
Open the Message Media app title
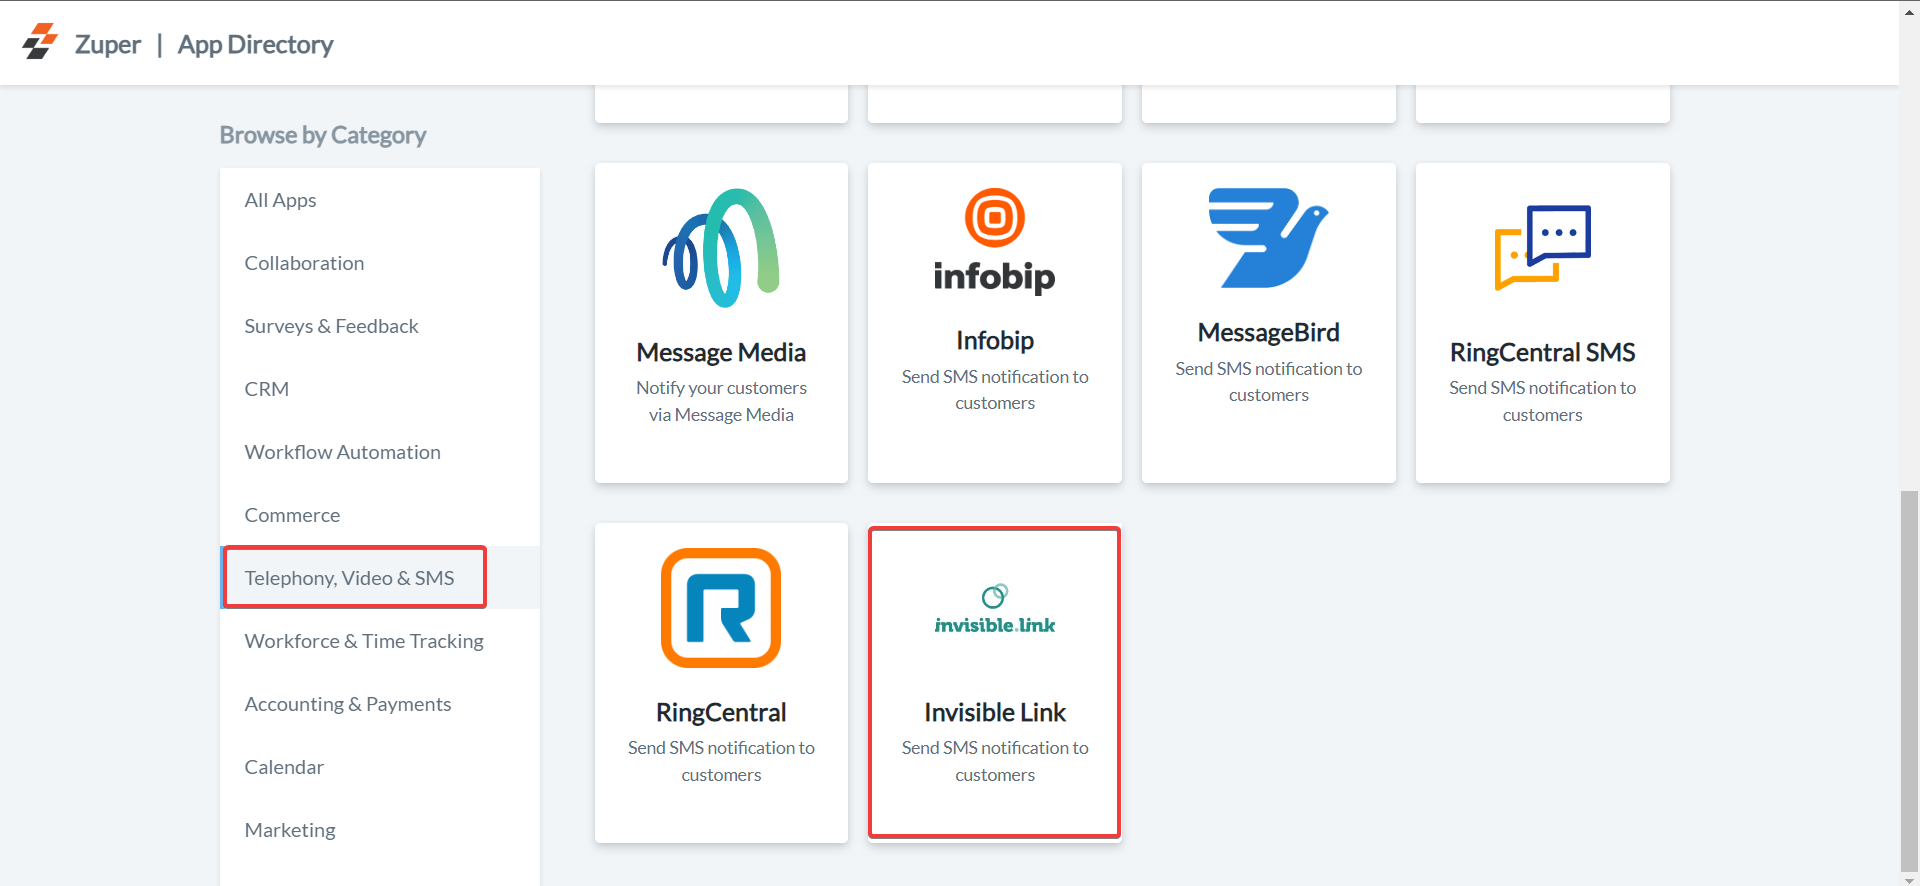tap(721, 352)
